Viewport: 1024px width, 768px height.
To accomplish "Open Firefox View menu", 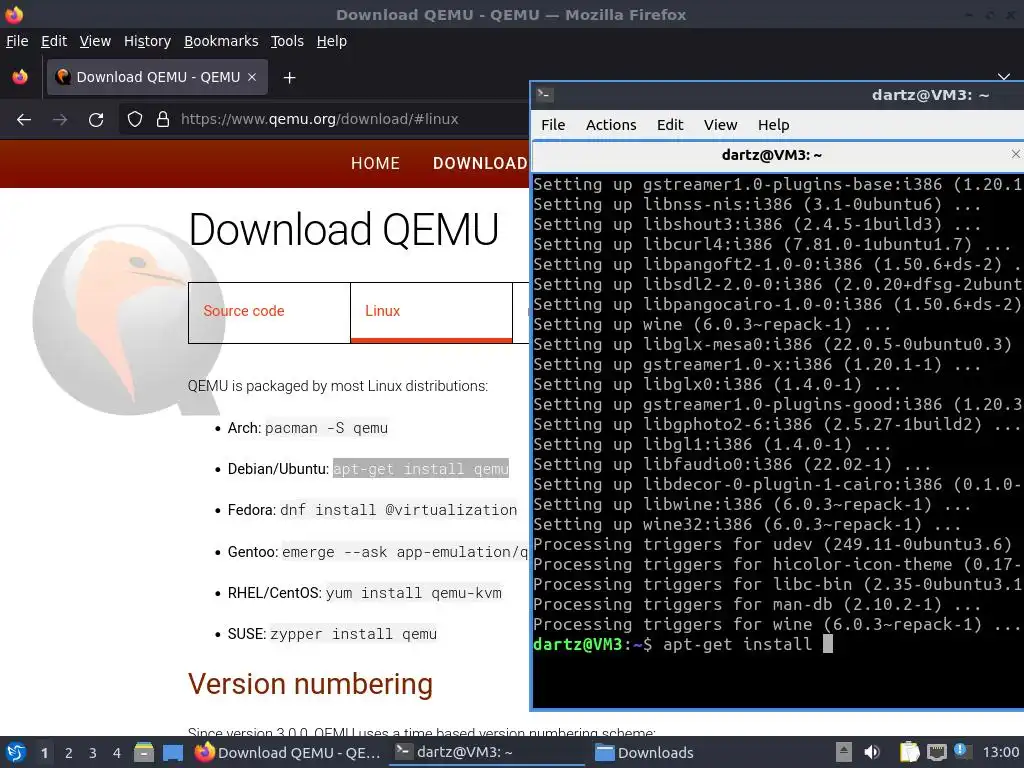I will [x=95, y=41].
